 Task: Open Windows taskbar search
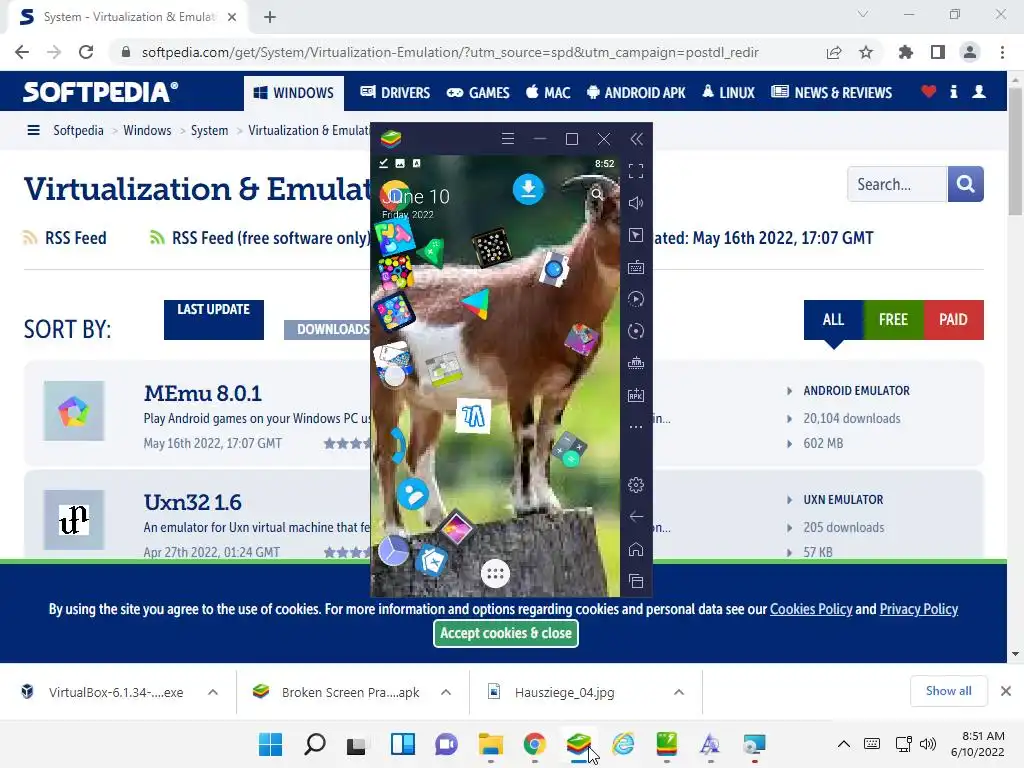[x=315, y=744]
